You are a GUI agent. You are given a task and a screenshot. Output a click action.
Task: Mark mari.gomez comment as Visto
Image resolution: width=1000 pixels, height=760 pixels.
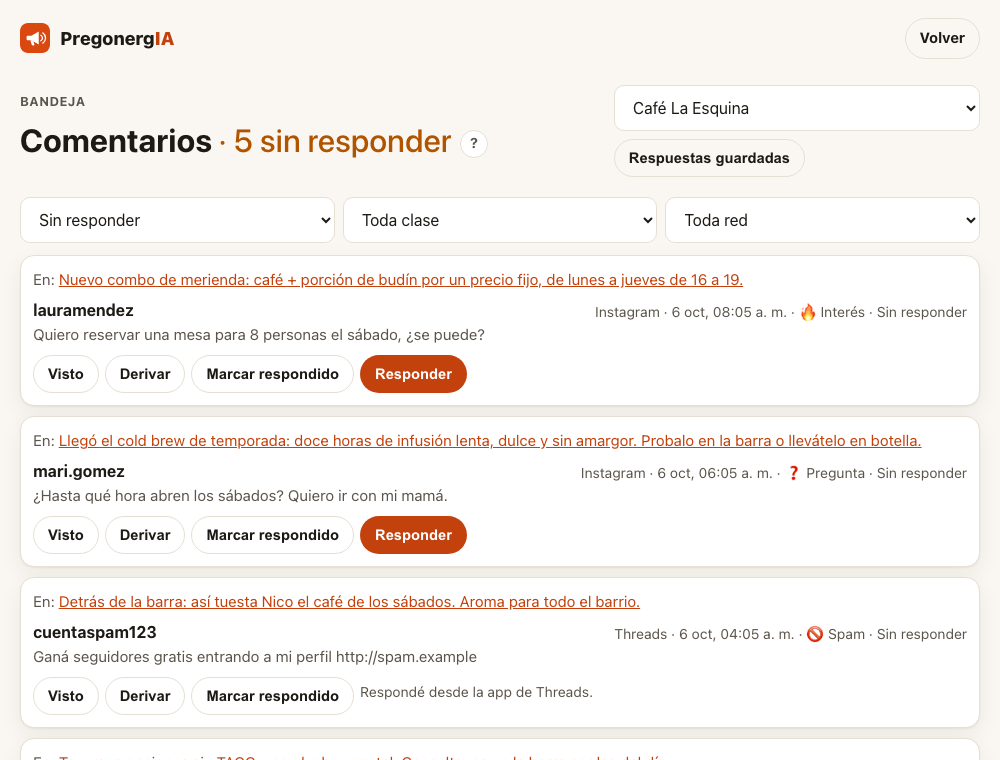click(x=66, y=535)
